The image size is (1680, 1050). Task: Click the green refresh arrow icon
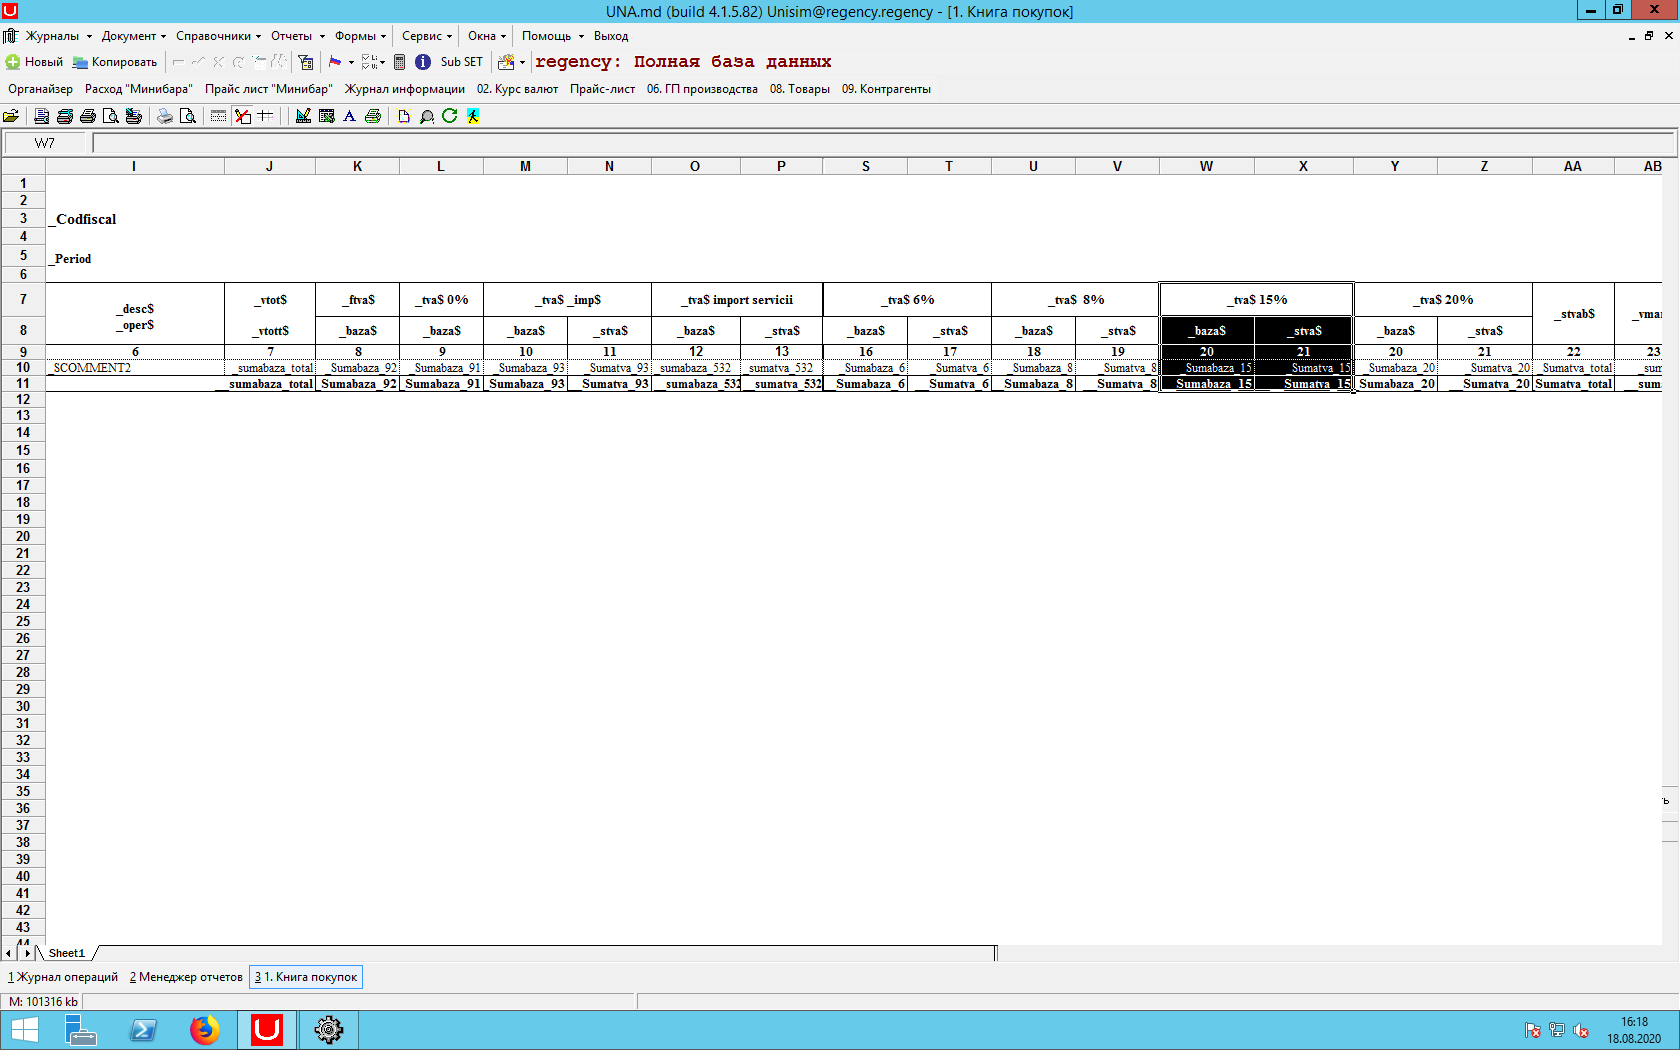450,116
